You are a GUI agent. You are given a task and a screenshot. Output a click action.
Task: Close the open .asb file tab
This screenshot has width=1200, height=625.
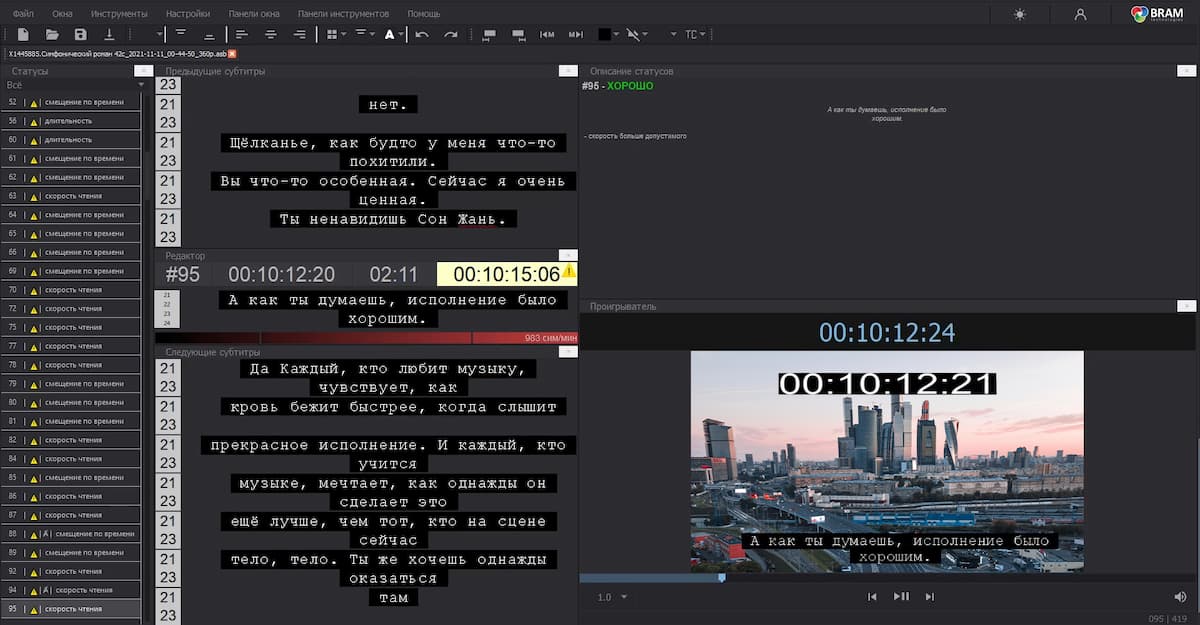point(232,53)
